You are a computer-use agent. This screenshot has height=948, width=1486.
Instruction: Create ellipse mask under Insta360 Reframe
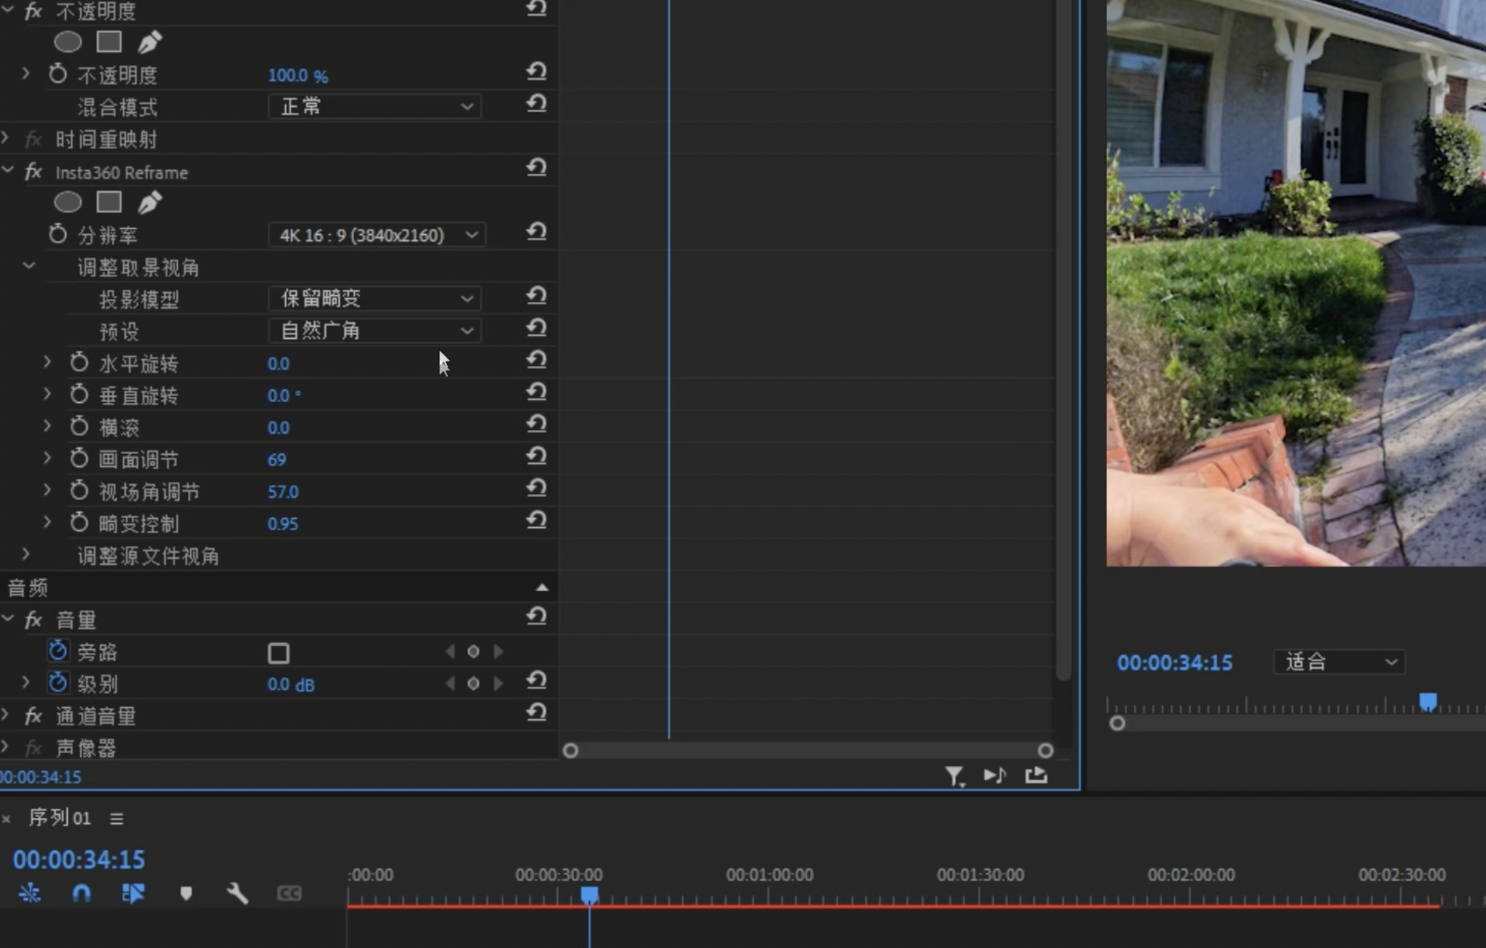tap(68, 203)
